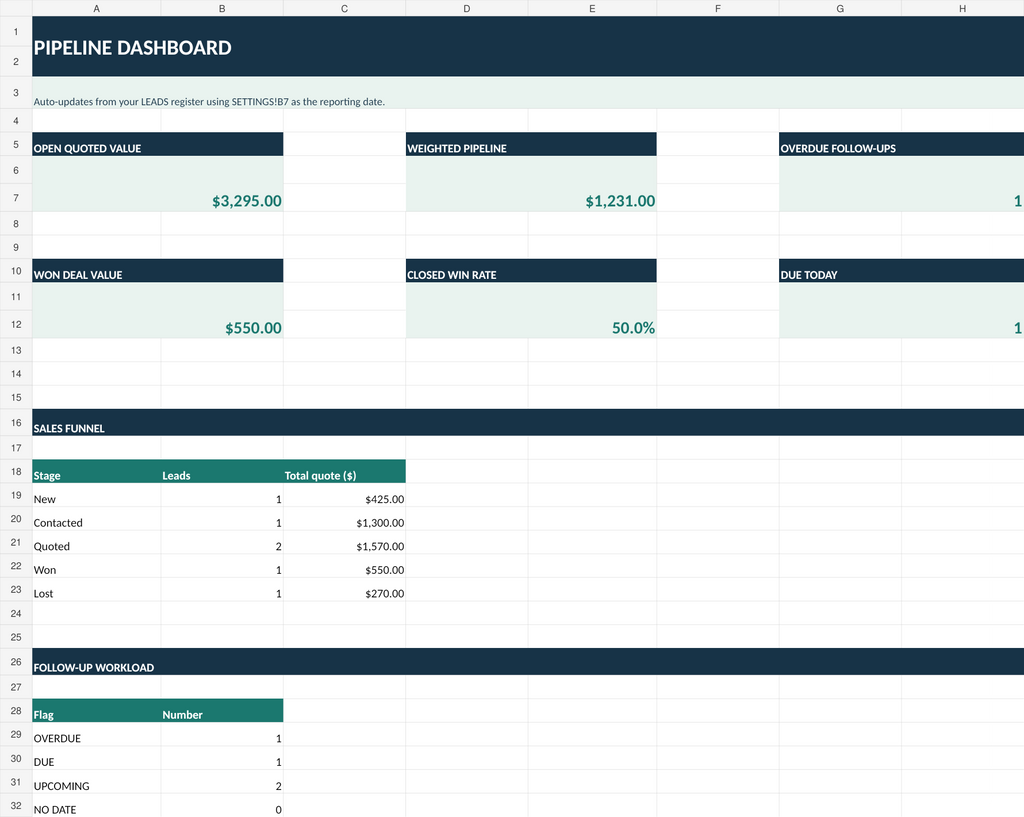Select the Quoted stage cell
The height and width of the screenshot is (817, 1024).
(x=97, y=542)
